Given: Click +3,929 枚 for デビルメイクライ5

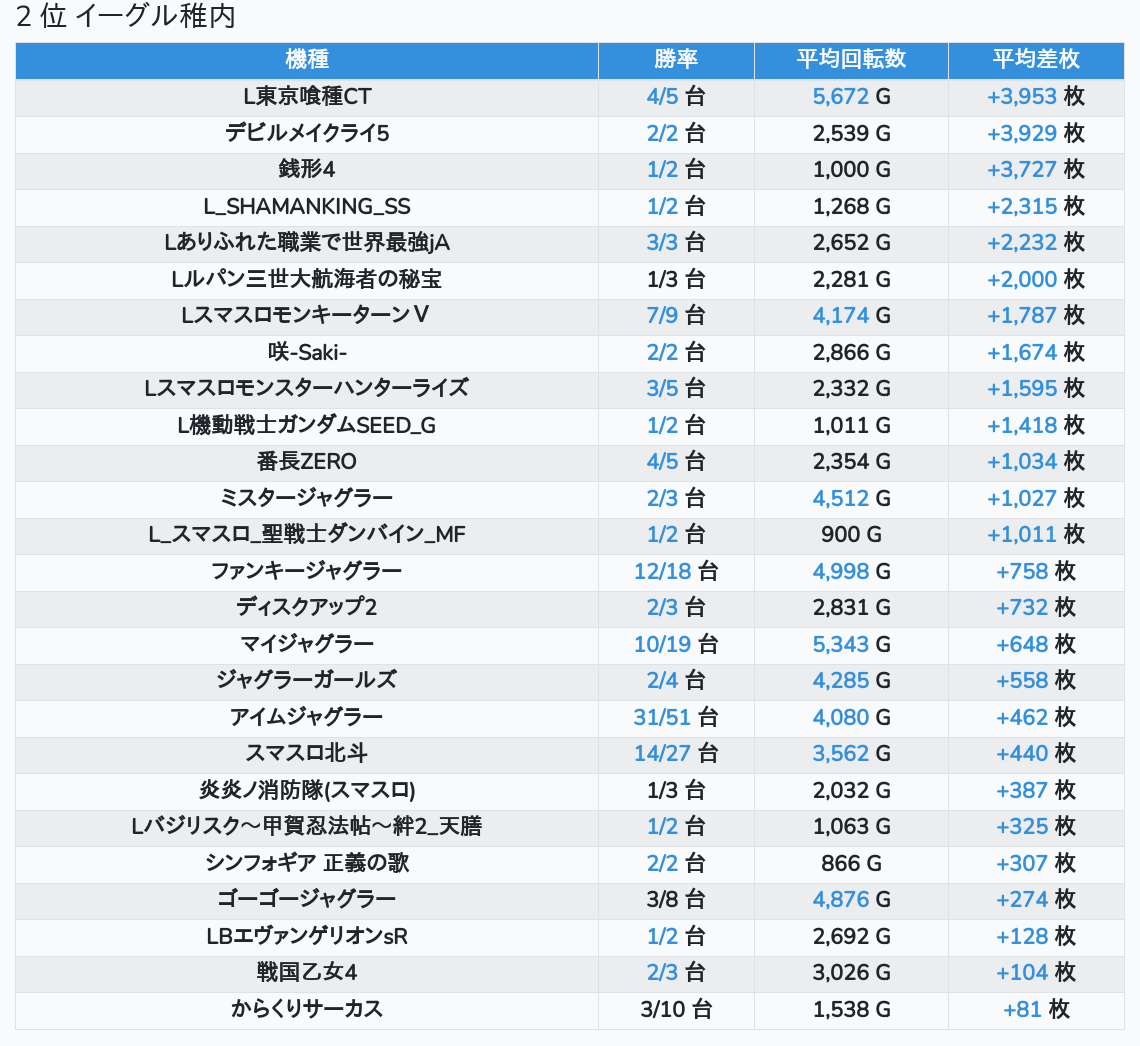Looking at the screenshot, I should (x=1036, y=133).
